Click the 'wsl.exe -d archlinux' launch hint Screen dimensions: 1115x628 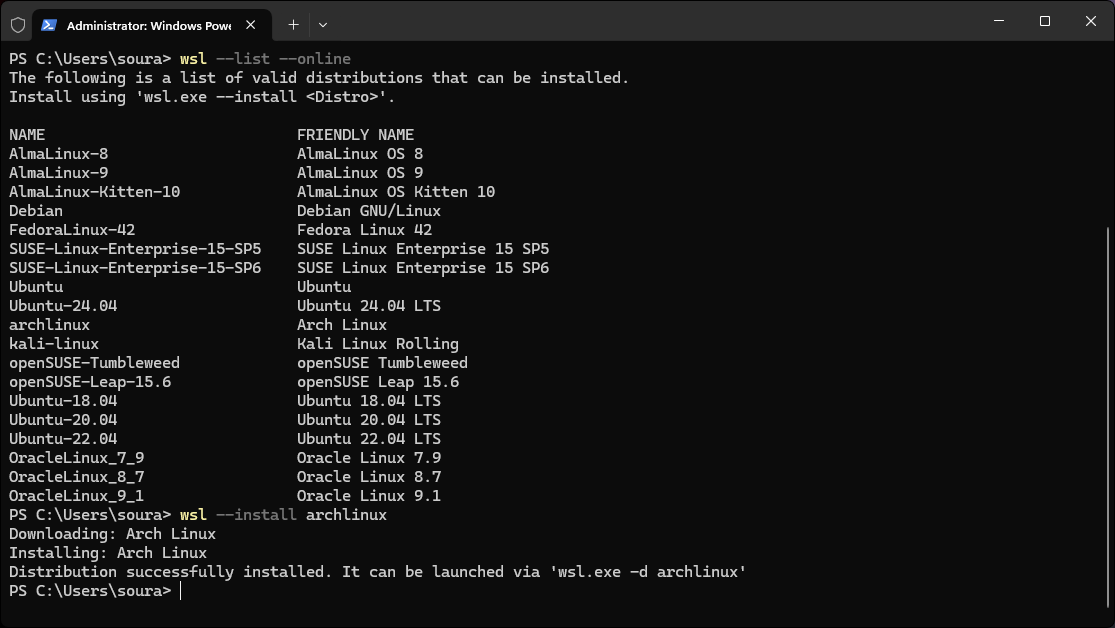click(654, 571)
